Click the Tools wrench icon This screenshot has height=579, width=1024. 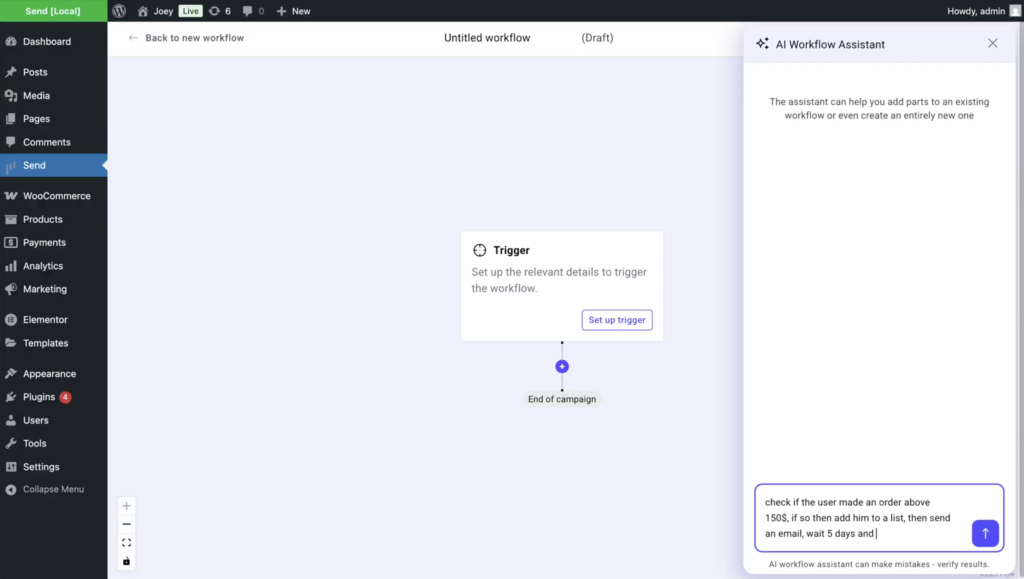(x=11, y=444)
